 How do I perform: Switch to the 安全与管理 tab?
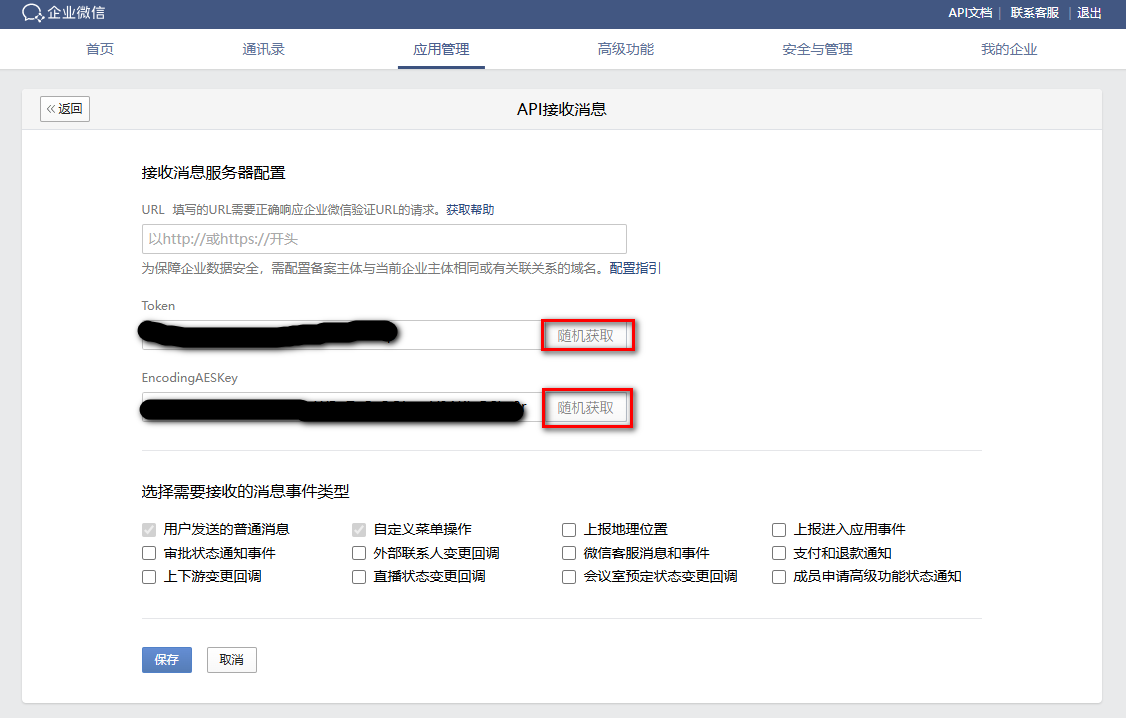(815, 48)
